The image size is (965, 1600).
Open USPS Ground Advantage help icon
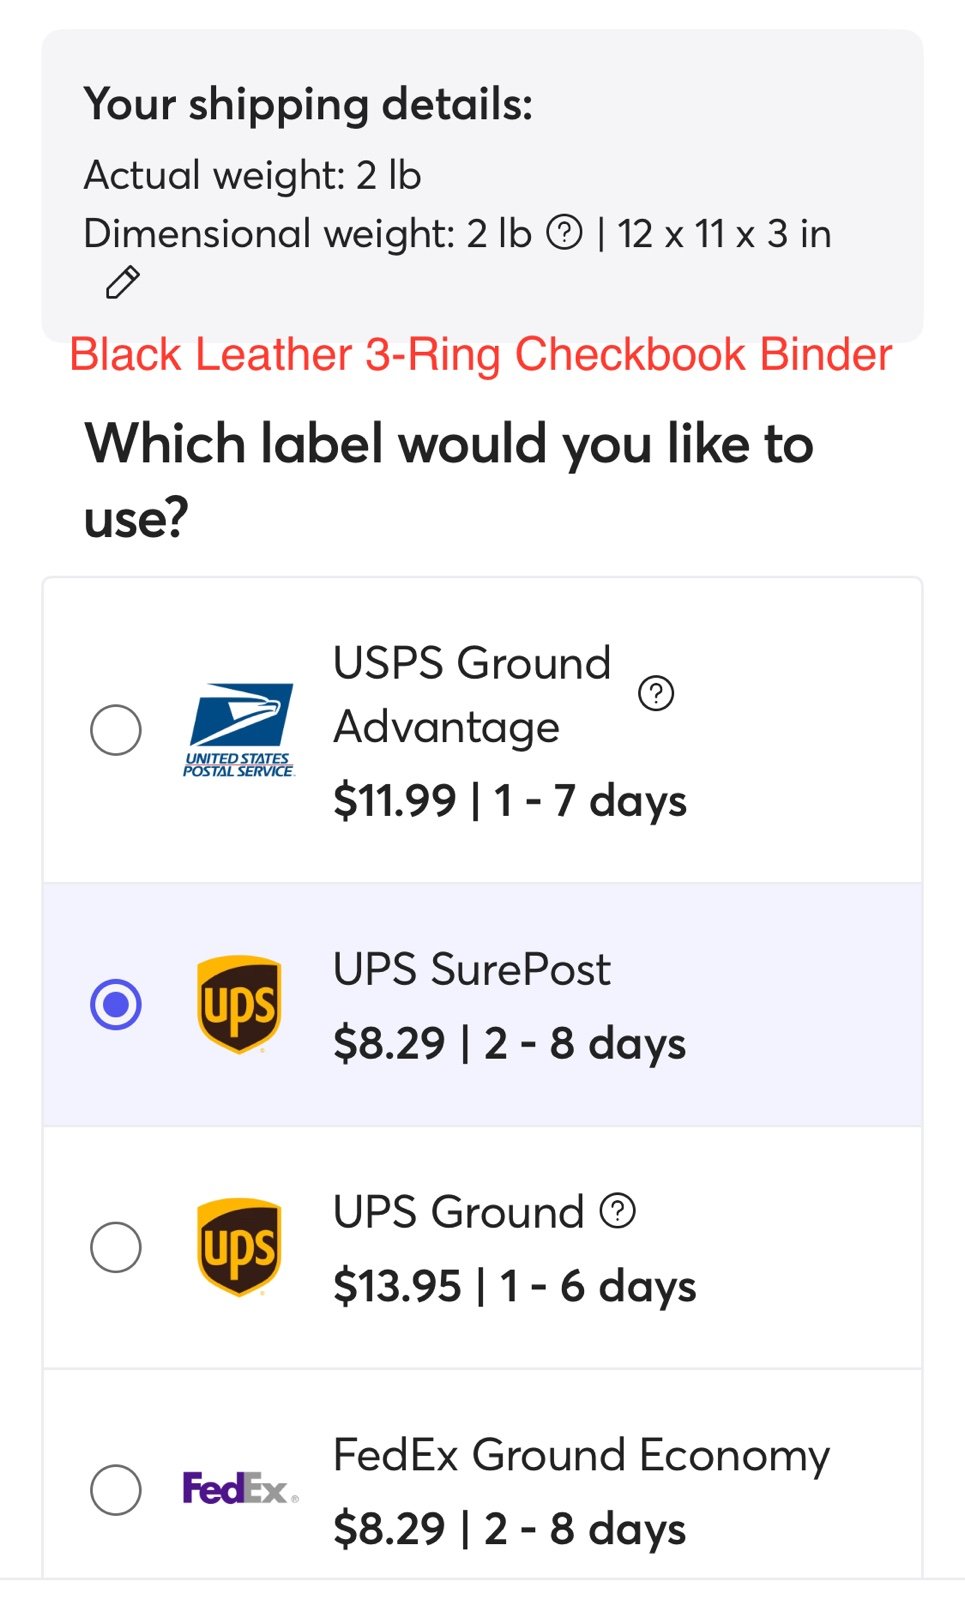click(x=656, y=693)
